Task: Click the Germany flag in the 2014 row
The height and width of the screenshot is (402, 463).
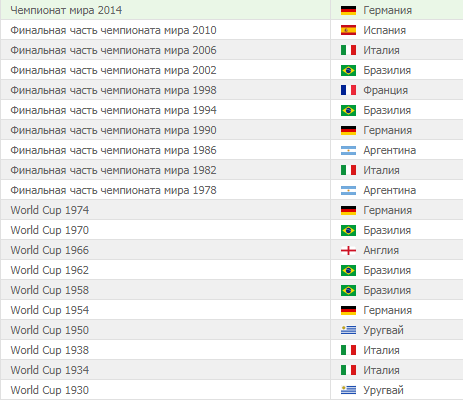Action: click(348, 10)
